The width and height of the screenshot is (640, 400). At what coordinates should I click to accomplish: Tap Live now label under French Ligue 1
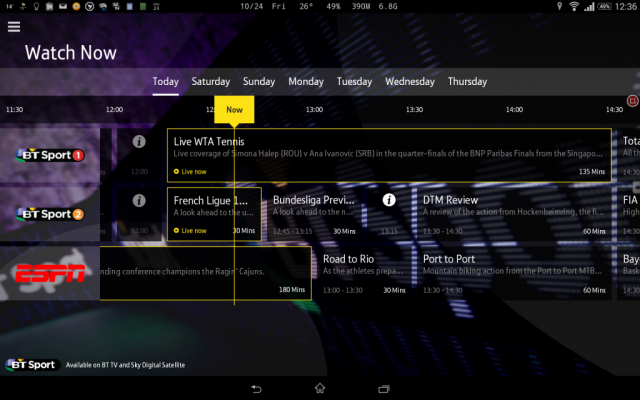[190, 231]
